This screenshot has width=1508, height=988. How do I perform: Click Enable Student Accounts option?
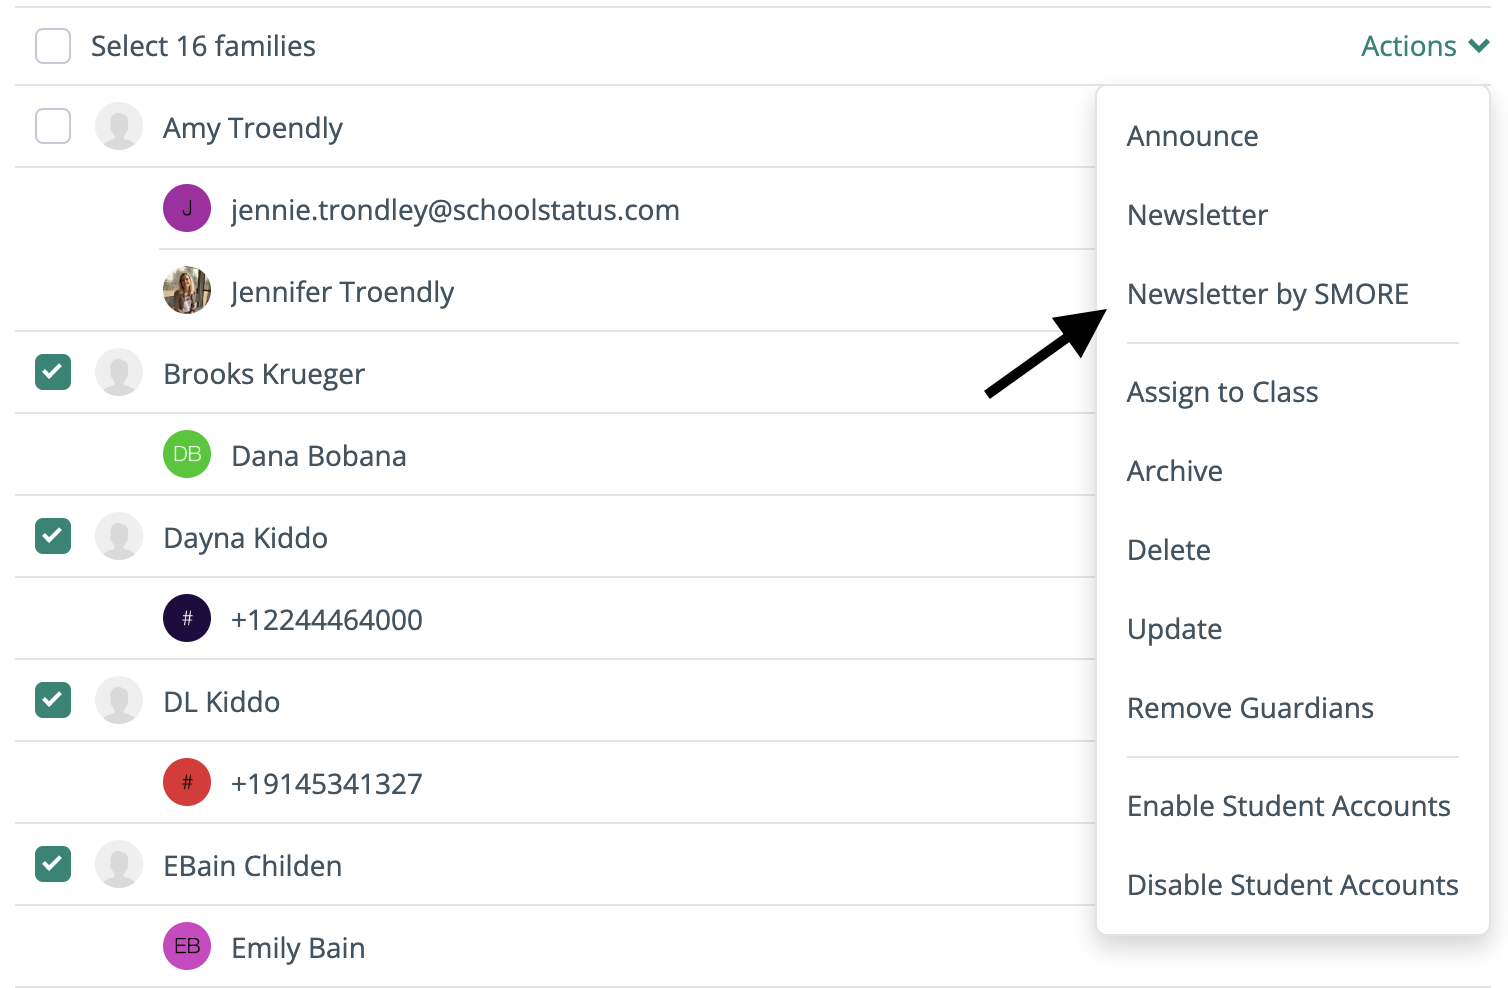click(1288, 806)
